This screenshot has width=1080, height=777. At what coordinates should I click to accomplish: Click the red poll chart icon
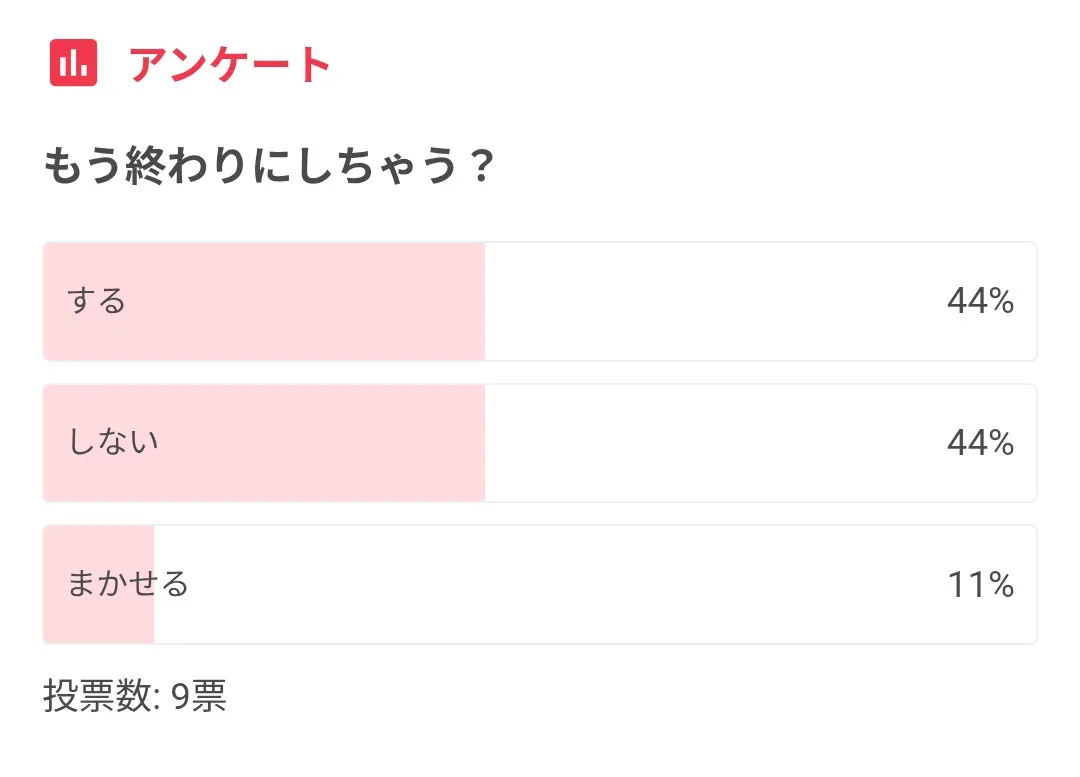pyautogui.click(x=73, y=64)
